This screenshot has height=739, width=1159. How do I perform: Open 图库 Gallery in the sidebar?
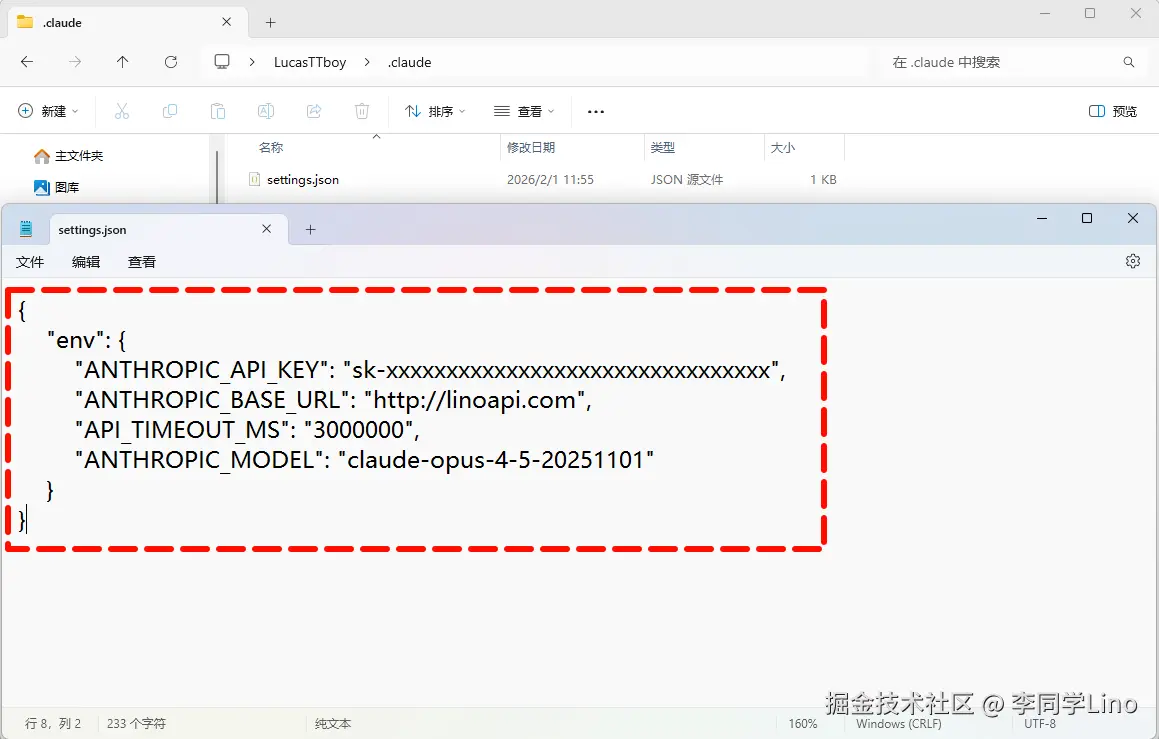click(57, 188)
